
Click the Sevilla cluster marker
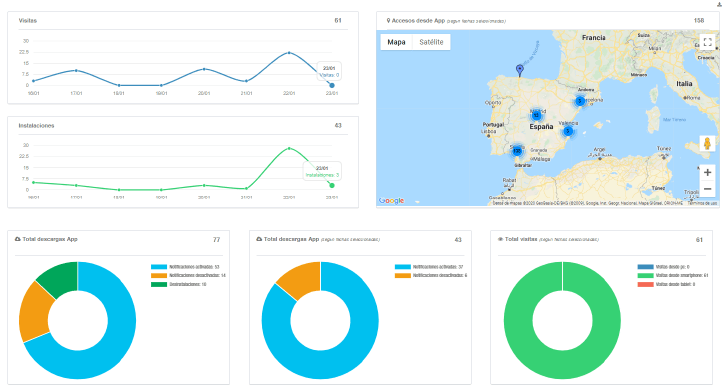click(x=517, y=151)
